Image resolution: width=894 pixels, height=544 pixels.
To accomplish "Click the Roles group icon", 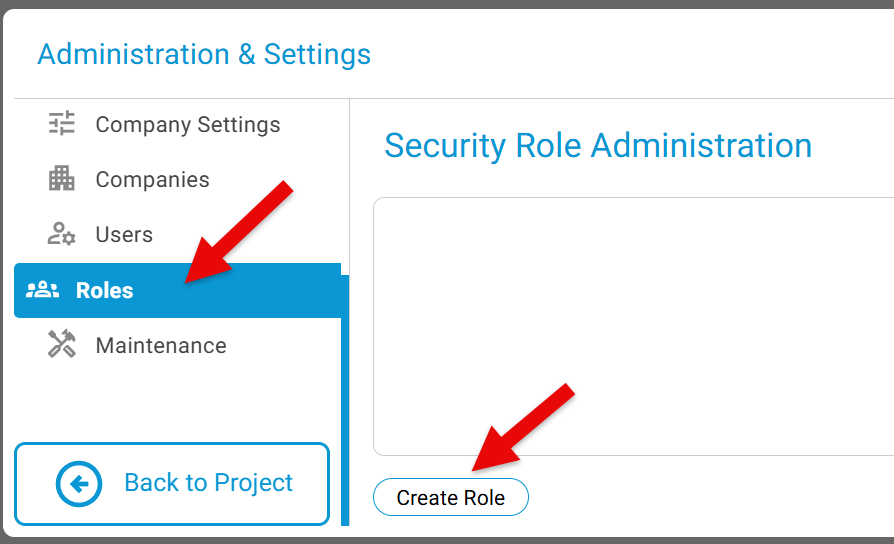I will click(x=43, y=291).
